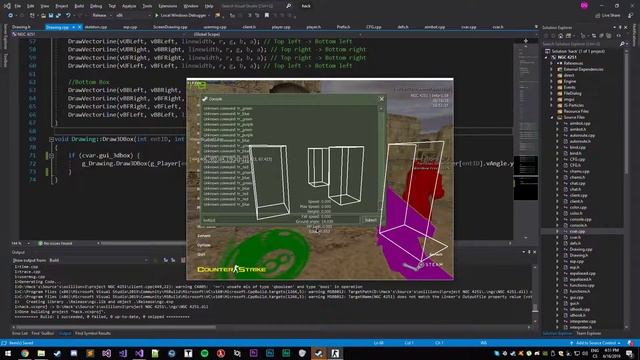Select aimbot.cpp in Solution Explorer
This screenshot has width=640, height=360.
(580, 123)
